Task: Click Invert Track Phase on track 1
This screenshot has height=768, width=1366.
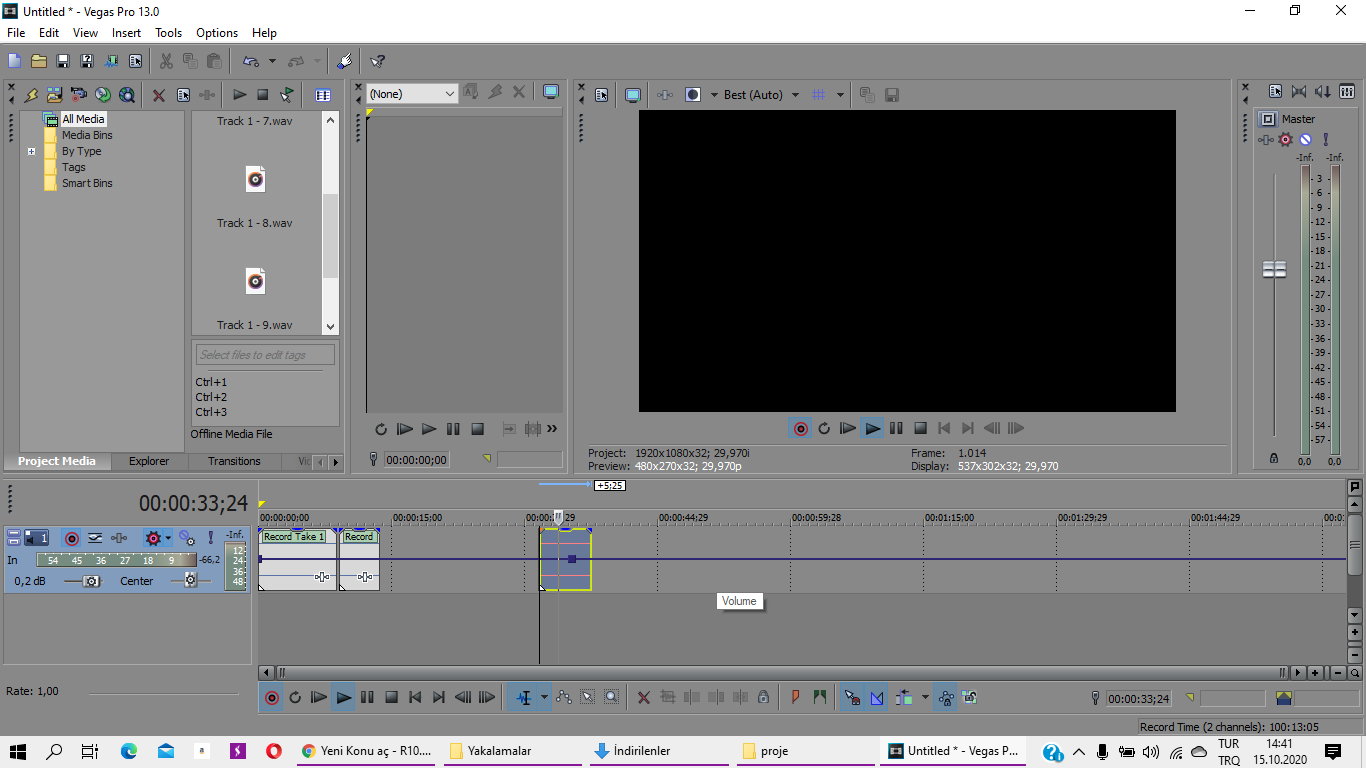Action: (x=95, y=538)
